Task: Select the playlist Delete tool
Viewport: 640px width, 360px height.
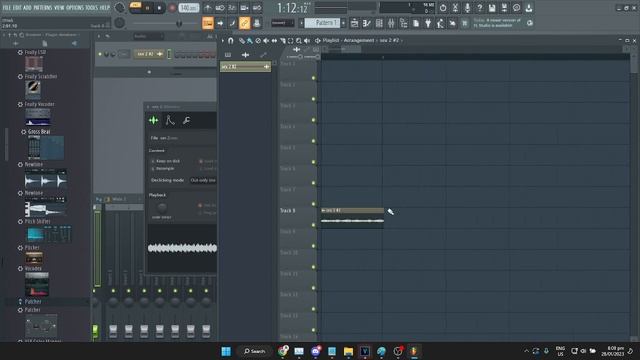Action: (x=258, y=40)
